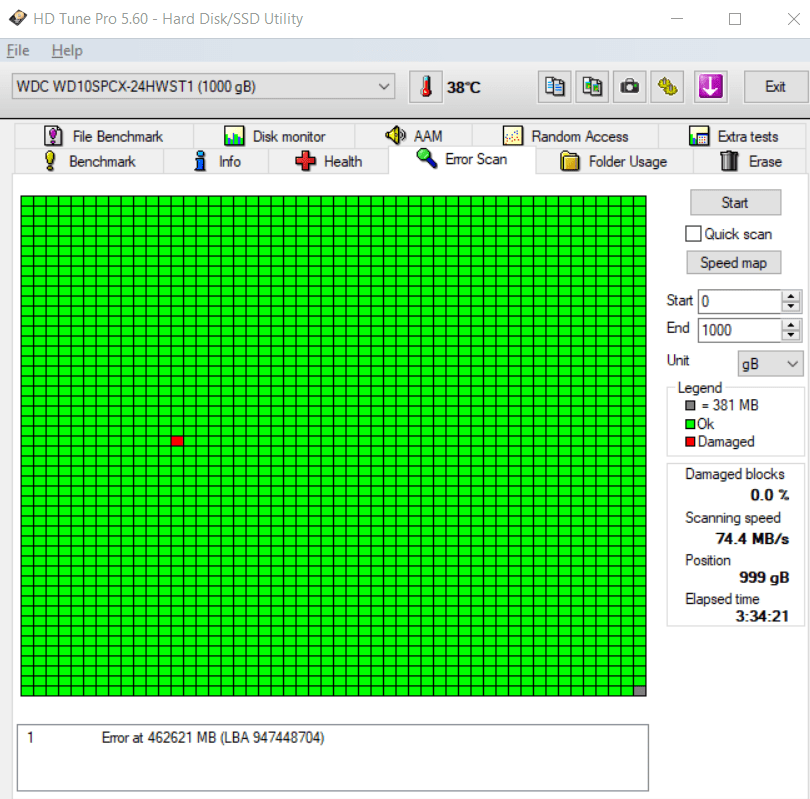Increment the End value stepper

tap(791, 325)
